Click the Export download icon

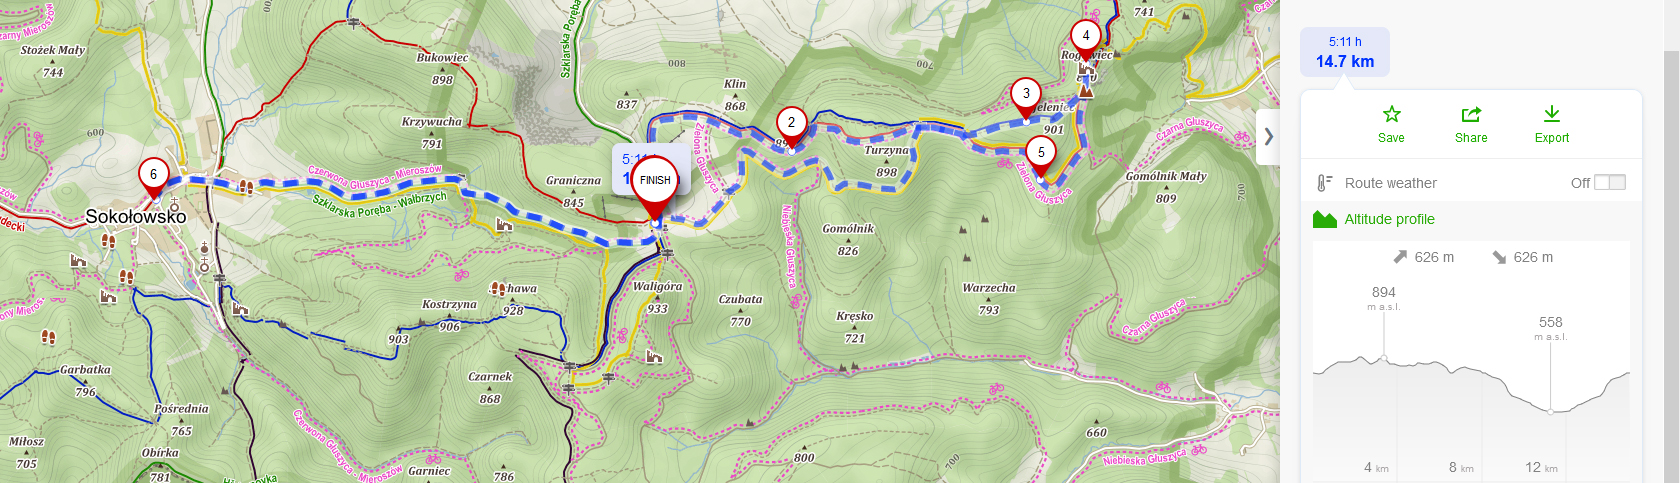[x=1552, y=114]
